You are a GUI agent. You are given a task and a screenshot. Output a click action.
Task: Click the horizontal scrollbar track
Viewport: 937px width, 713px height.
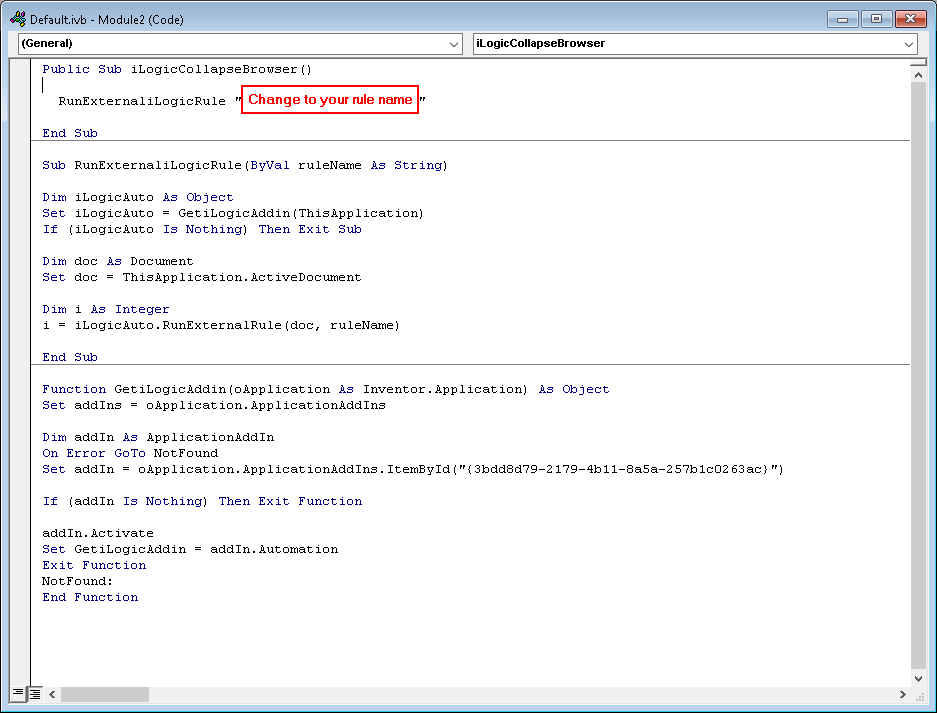pos(500,693)
